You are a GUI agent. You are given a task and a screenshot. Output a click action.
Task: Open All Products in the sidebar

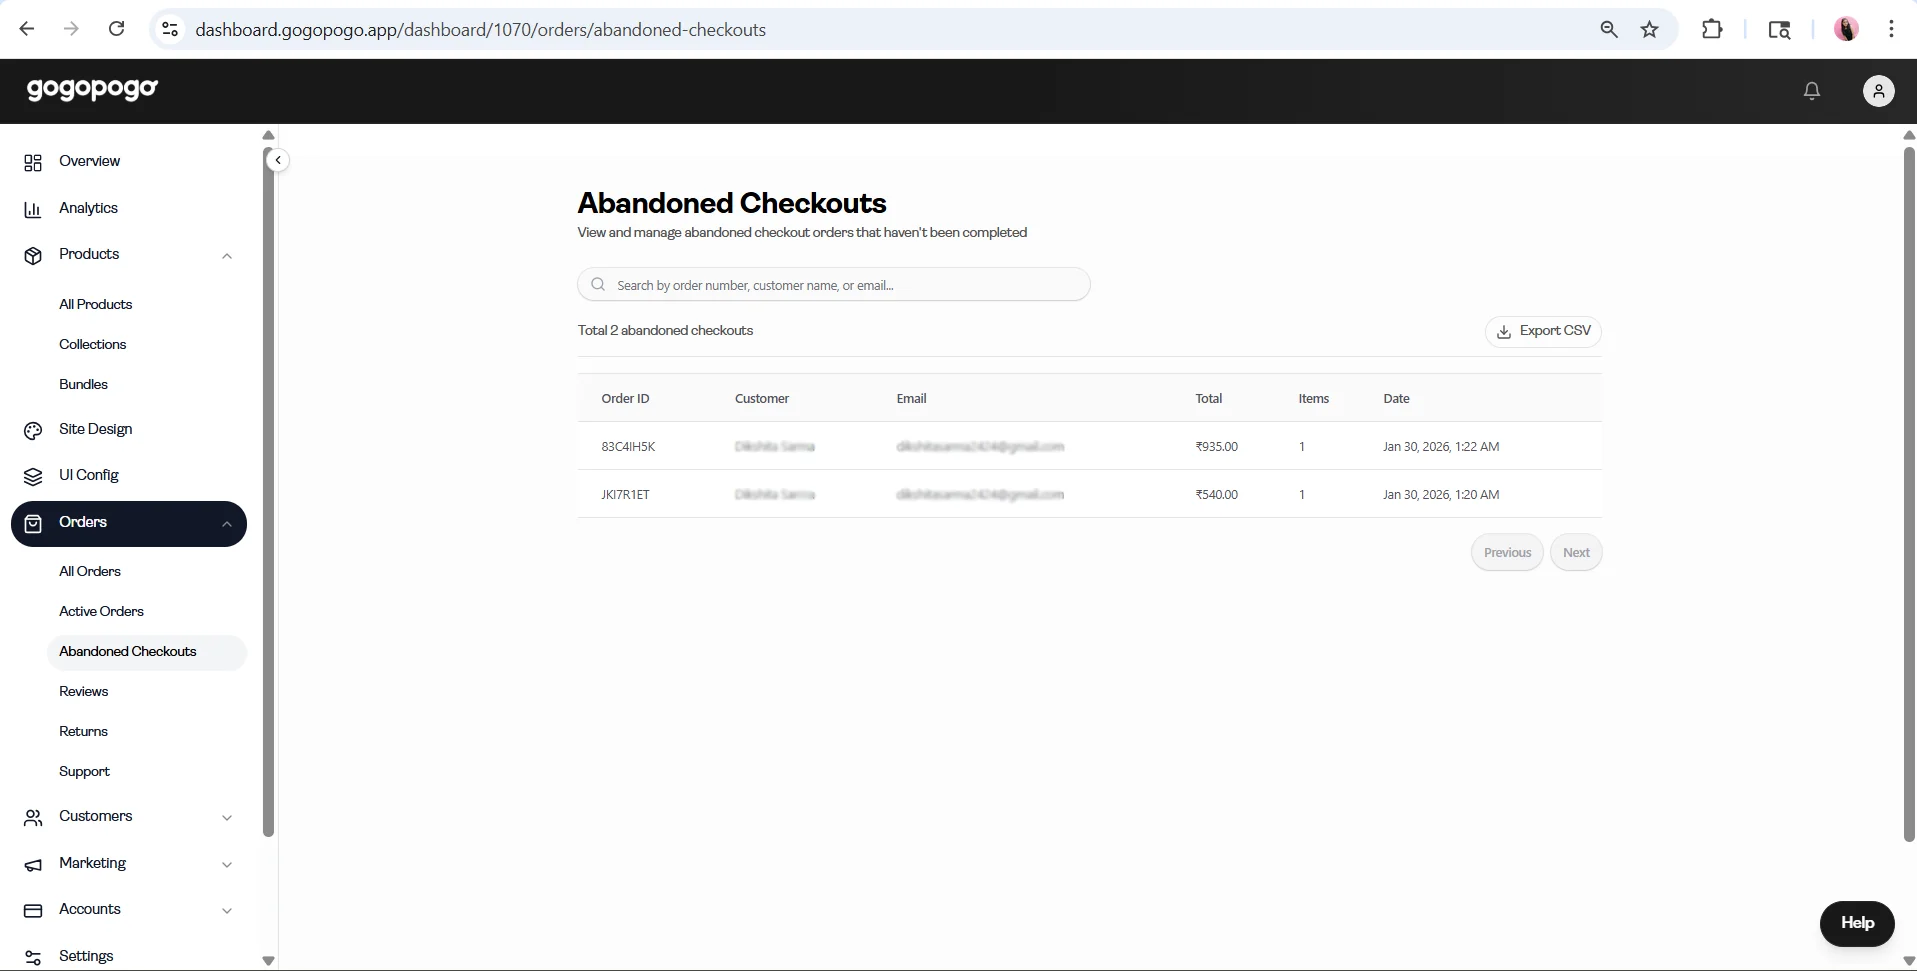tap(95, 304)
